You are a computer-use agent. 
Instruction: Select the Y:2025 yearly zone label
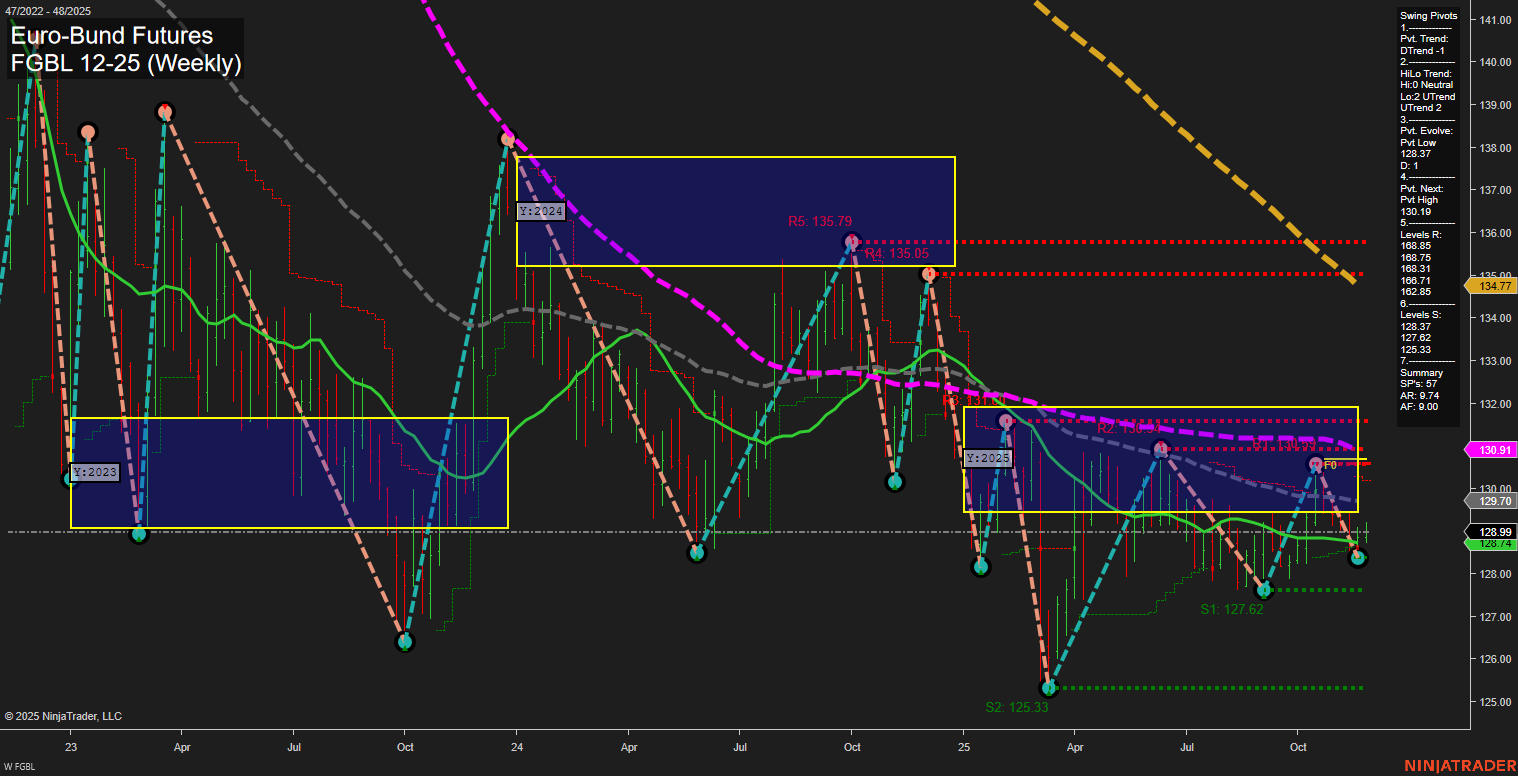click(988, 459)
